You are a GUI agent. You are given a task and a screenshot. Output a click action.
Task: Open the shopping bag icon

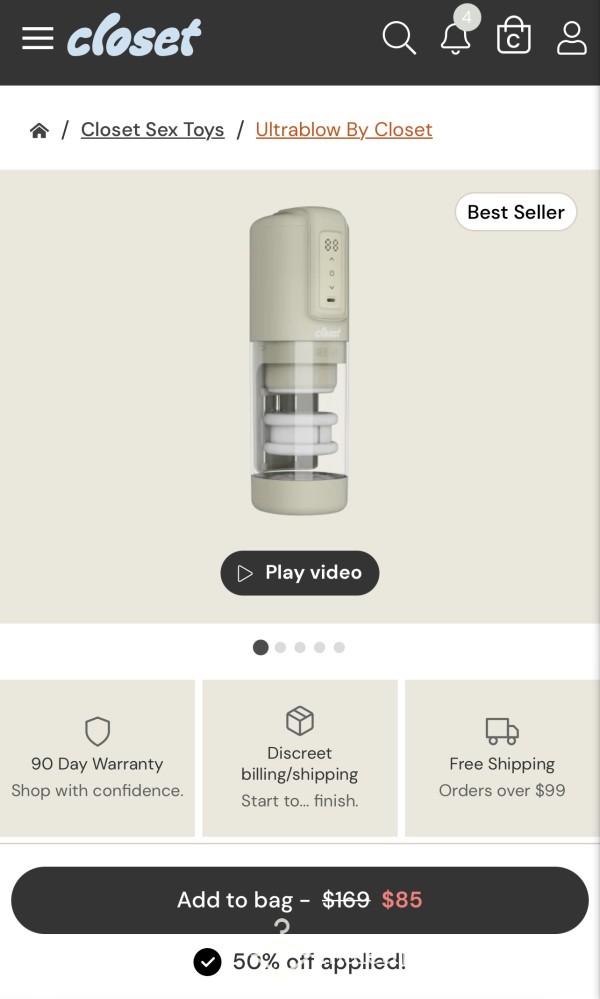513,34
